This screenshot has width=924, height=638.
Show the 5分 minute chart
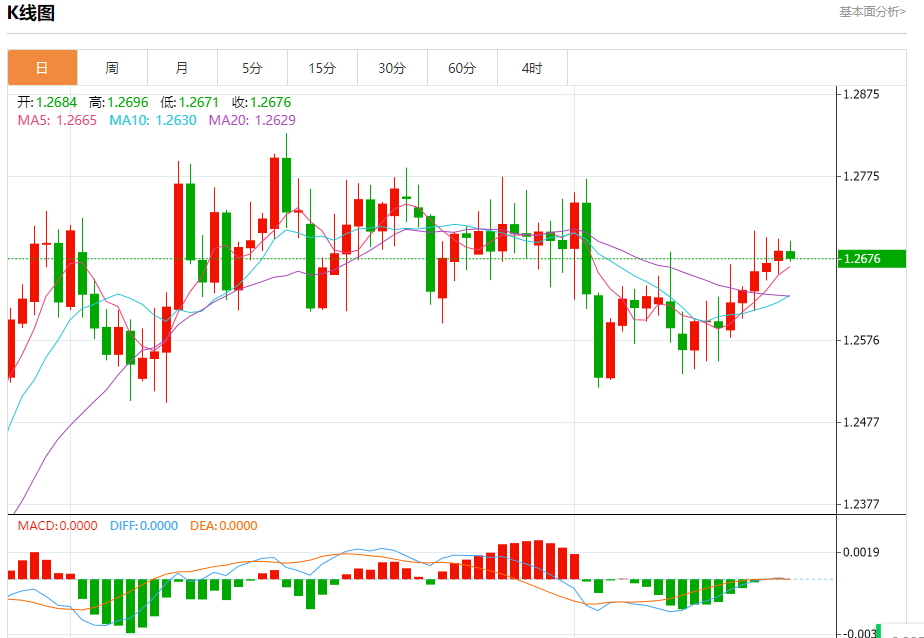252,68
